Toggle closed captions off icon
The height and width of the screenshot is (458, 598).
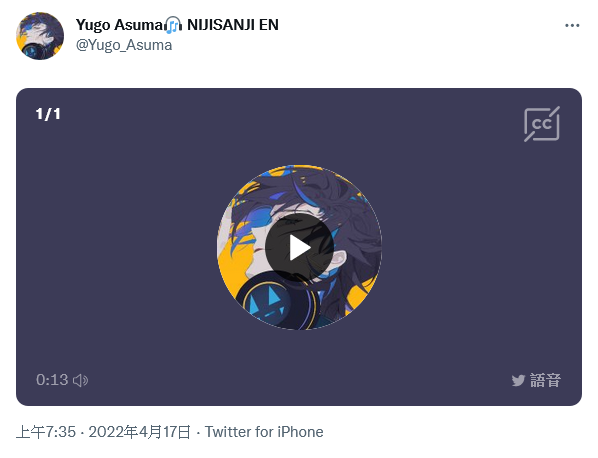coord(542,124)
